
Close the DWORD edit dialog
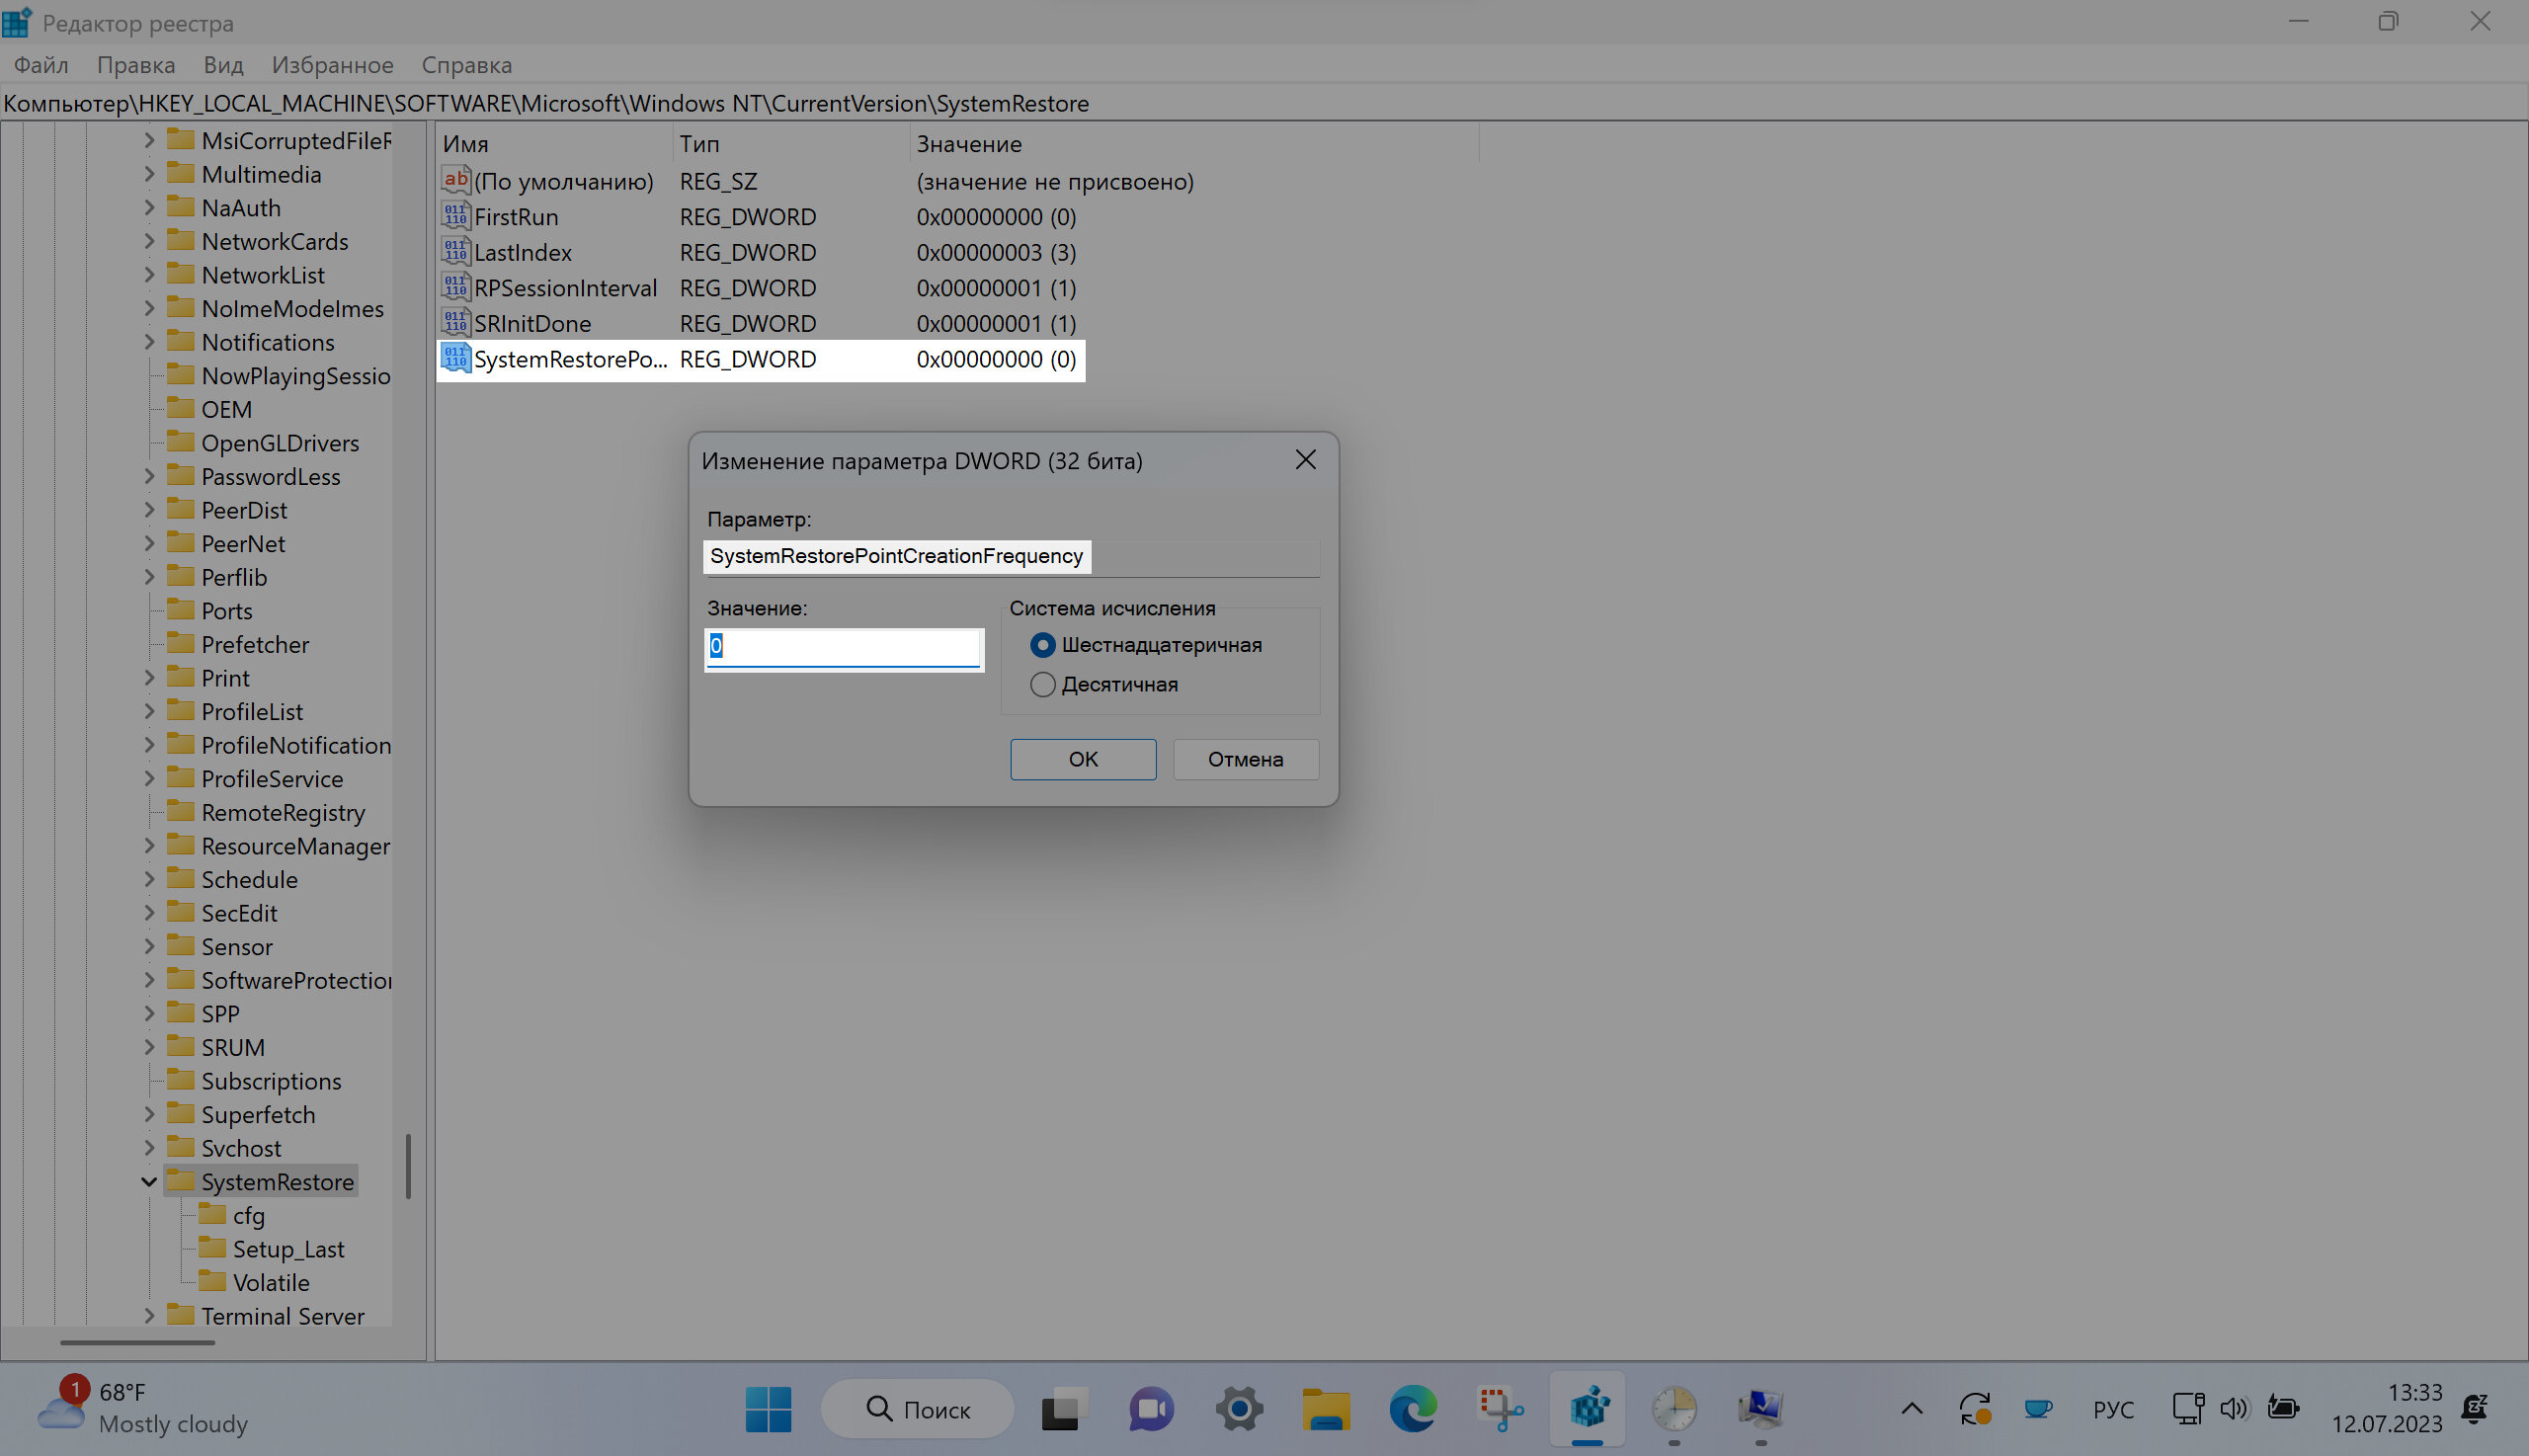click(x=1305, y=459)
